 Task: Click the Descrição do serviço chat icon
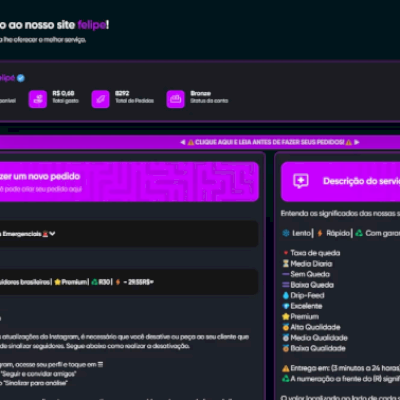click(301, 181)
